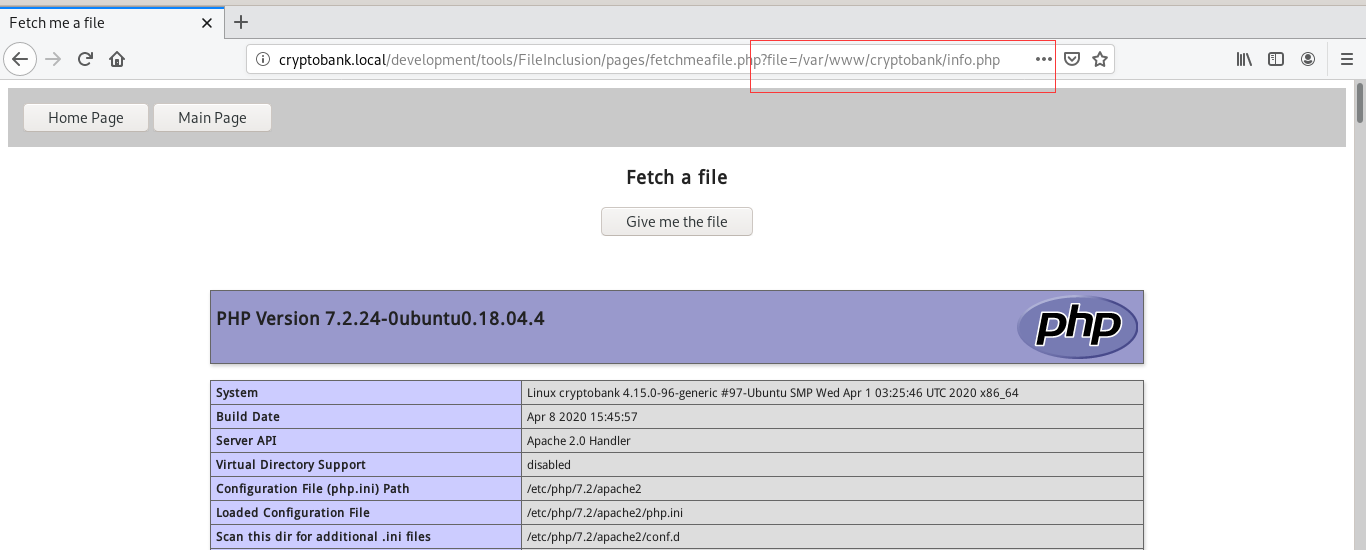Click the URL address bar field
1366x550 pixels.
tap(640, 60)
